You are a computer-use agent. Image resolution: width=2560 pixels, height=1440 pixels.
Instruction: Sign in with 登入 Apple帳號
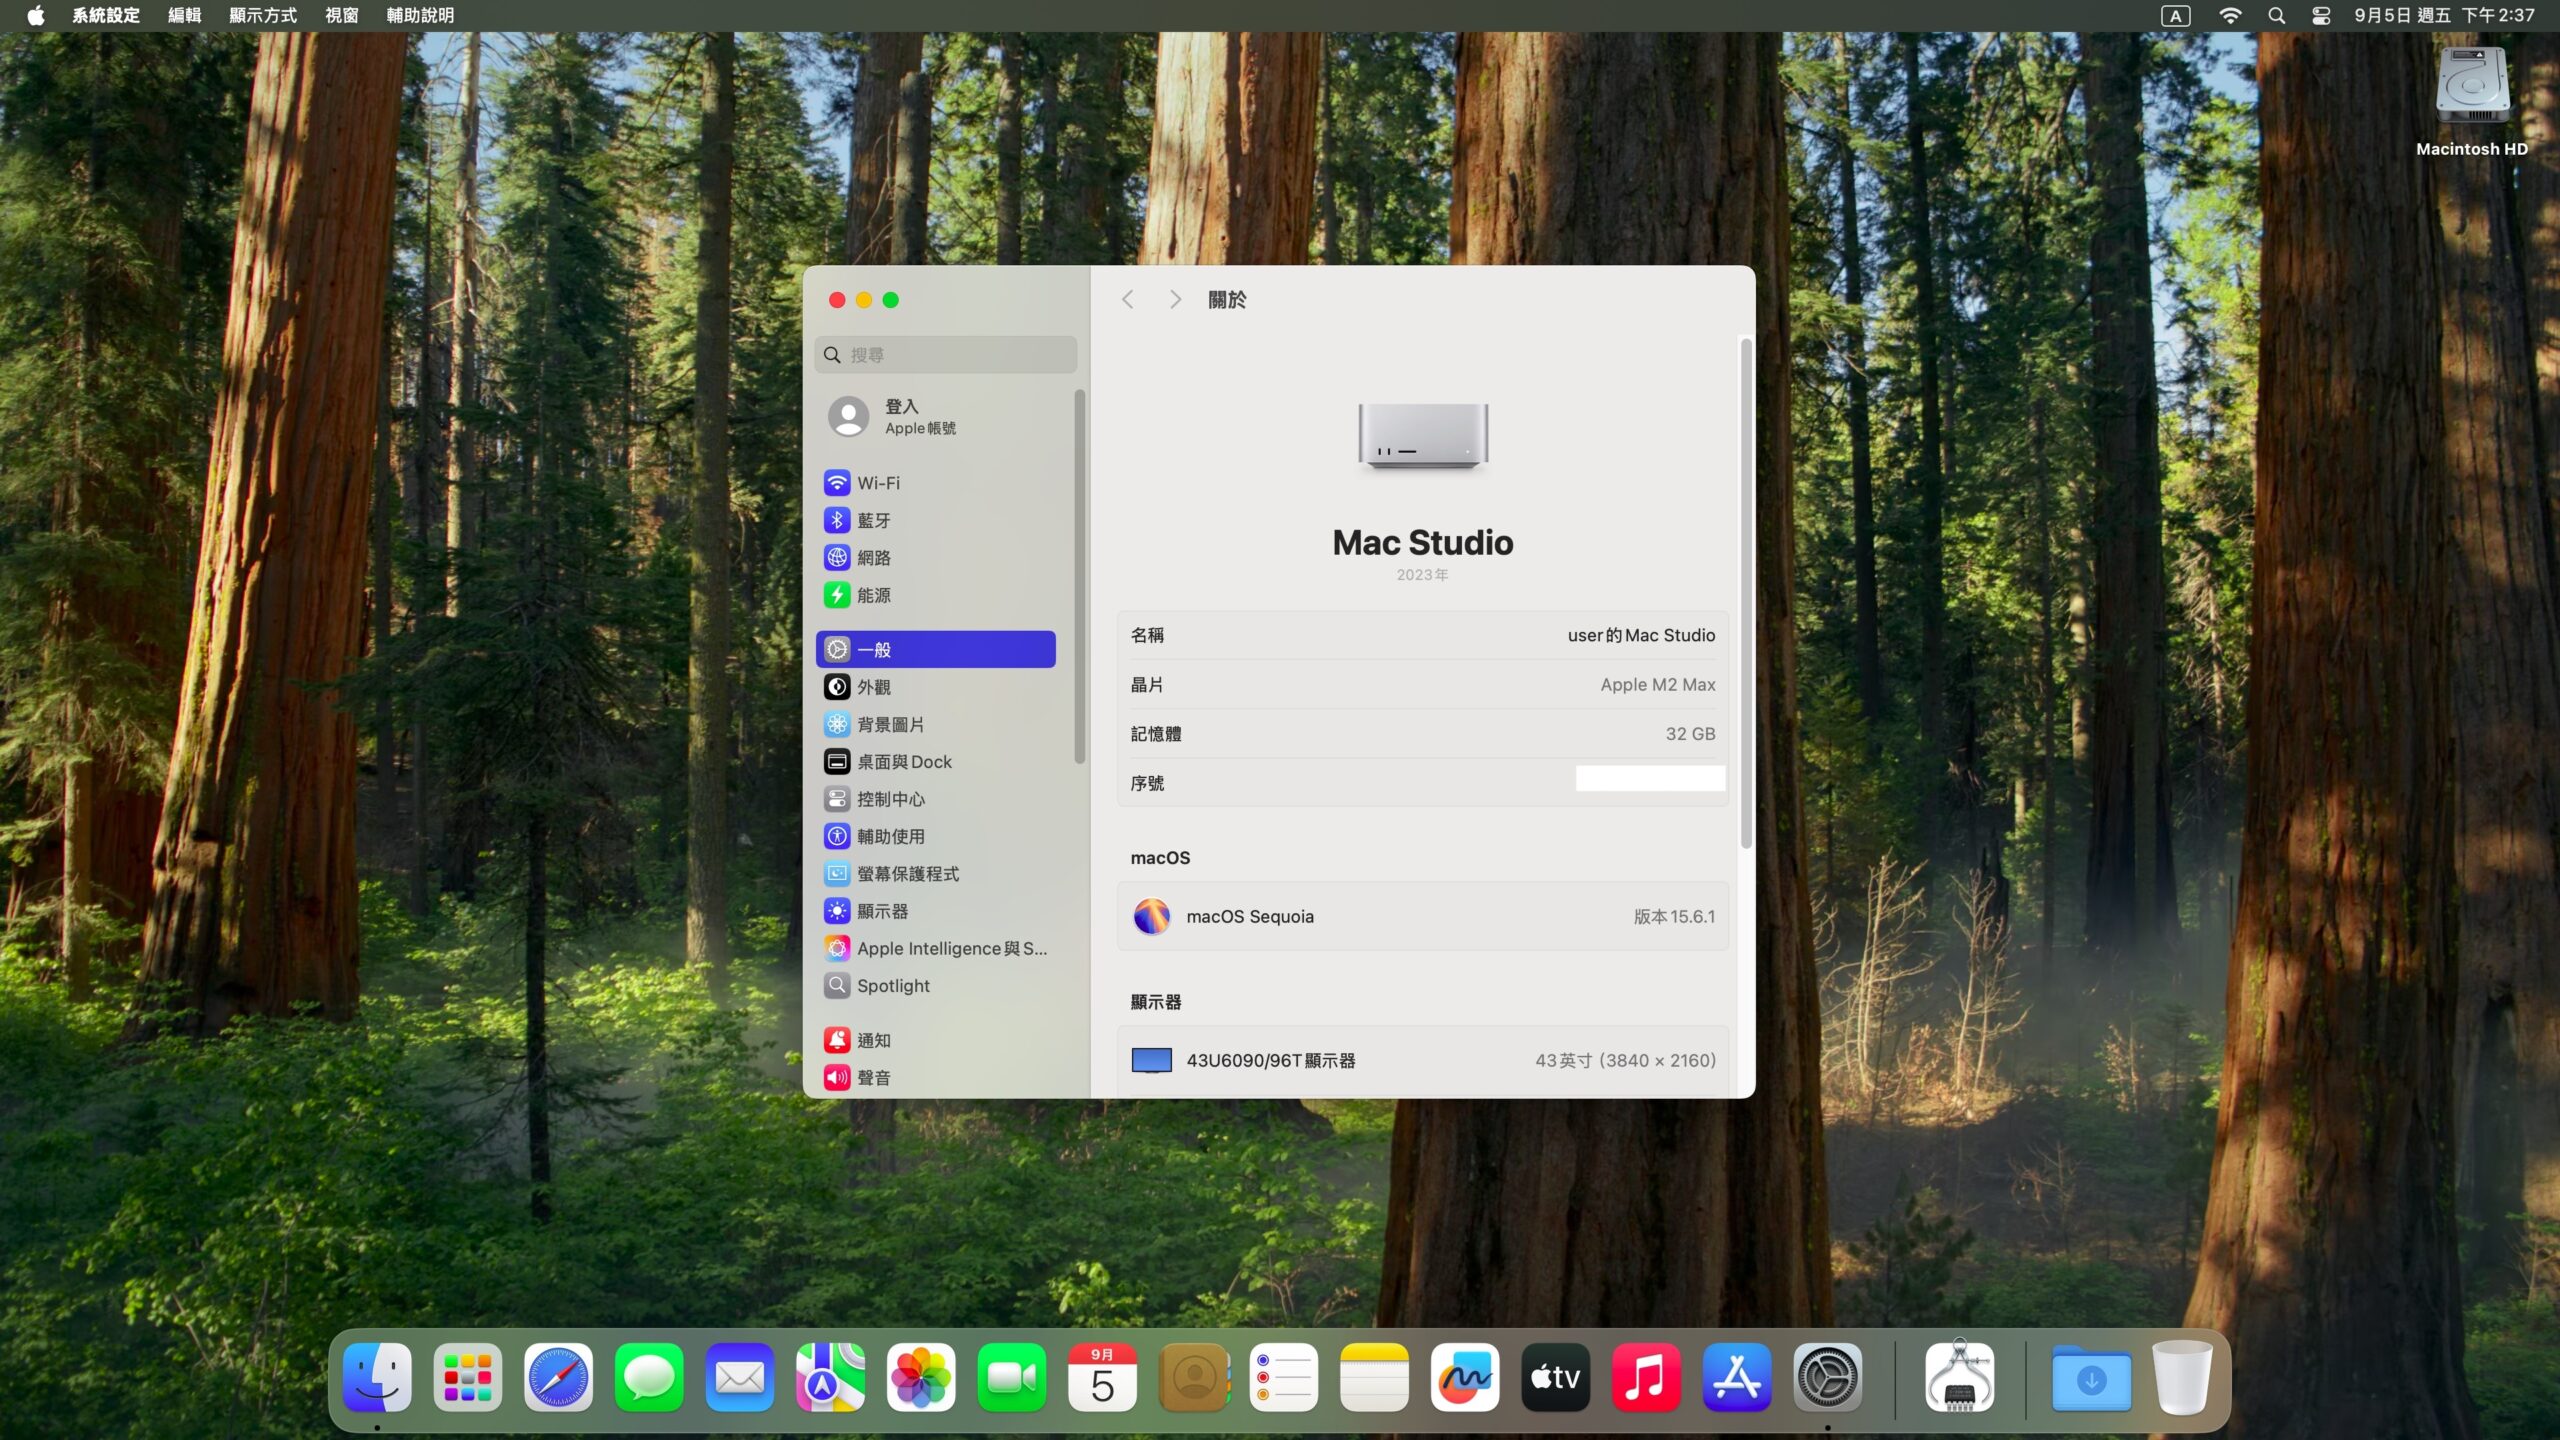tap(936, 417)
